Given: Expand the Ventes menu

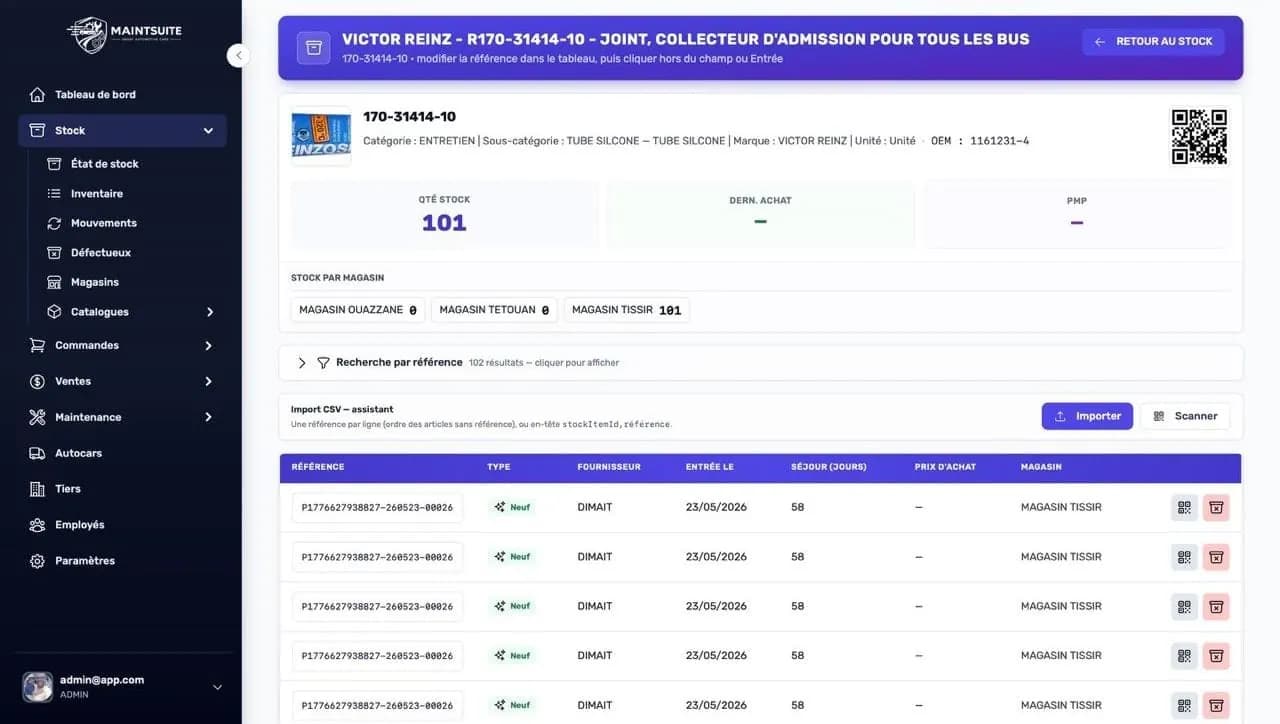Looking at the screenshot, I should (208, 382).
